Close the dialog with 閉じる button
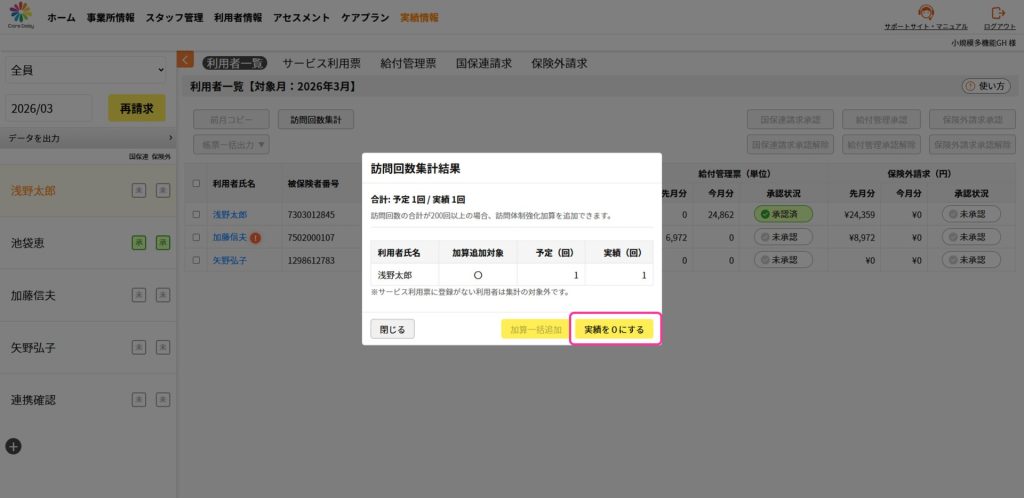1024x498 pixels. pos(392,329)
